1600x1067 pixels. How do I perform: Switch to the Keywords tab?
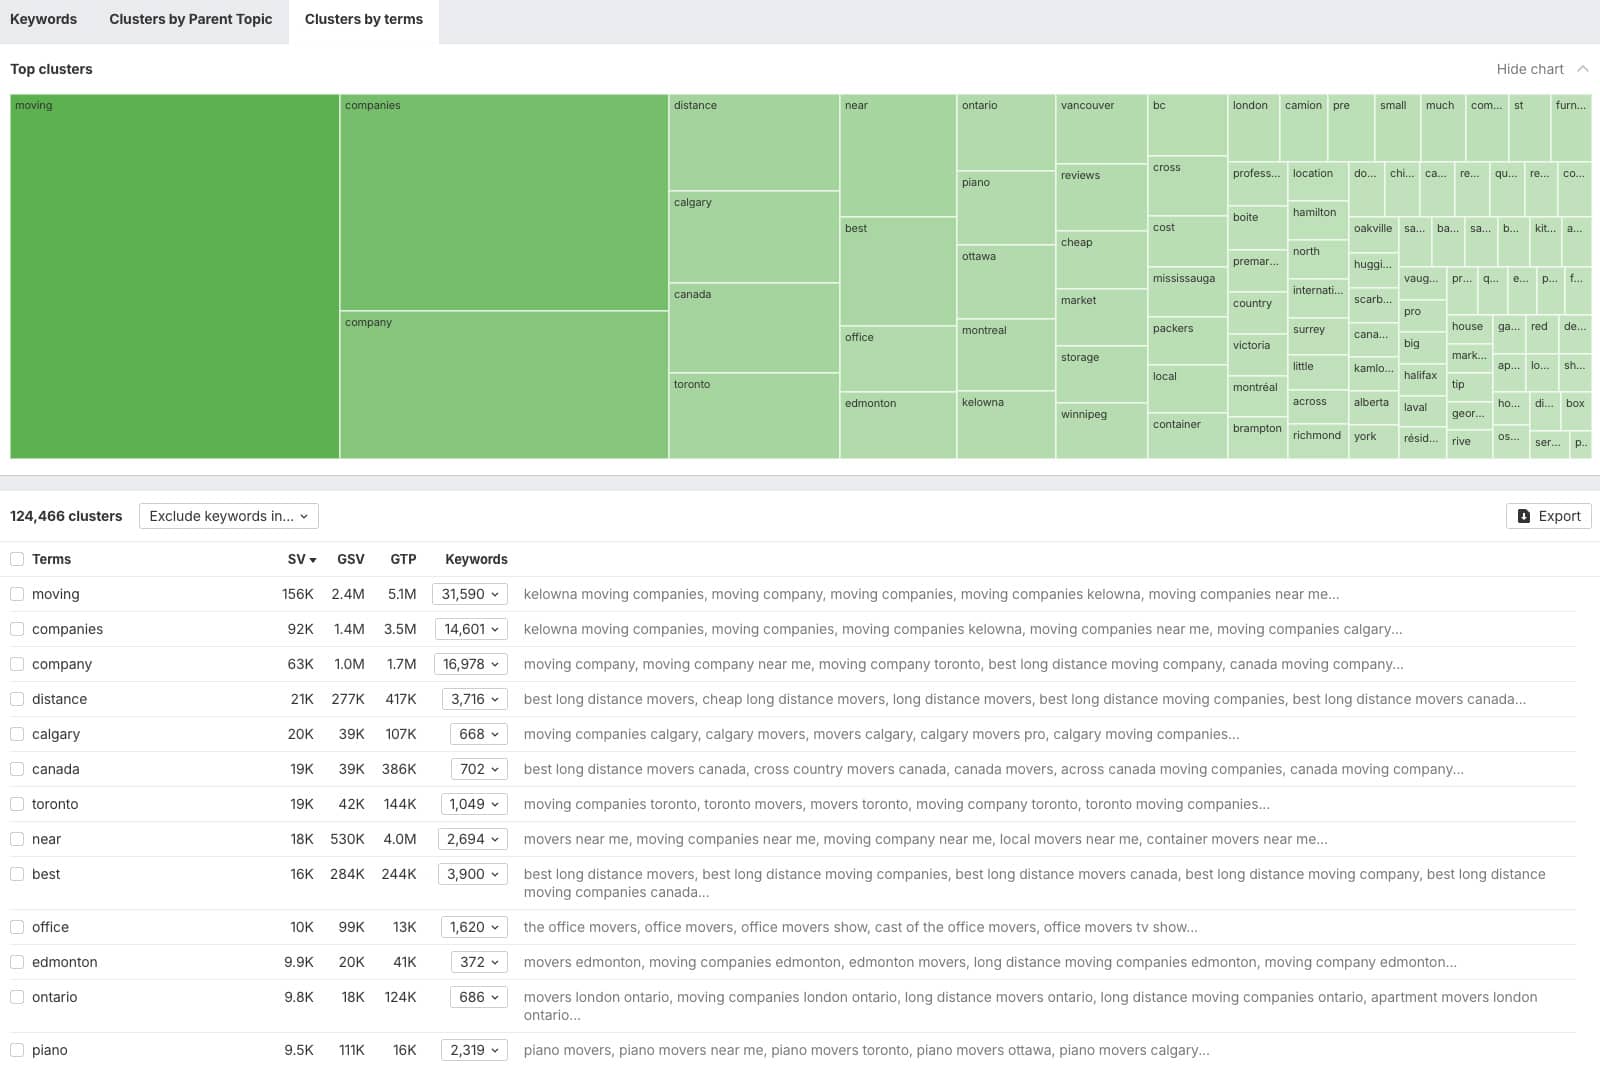43,19
